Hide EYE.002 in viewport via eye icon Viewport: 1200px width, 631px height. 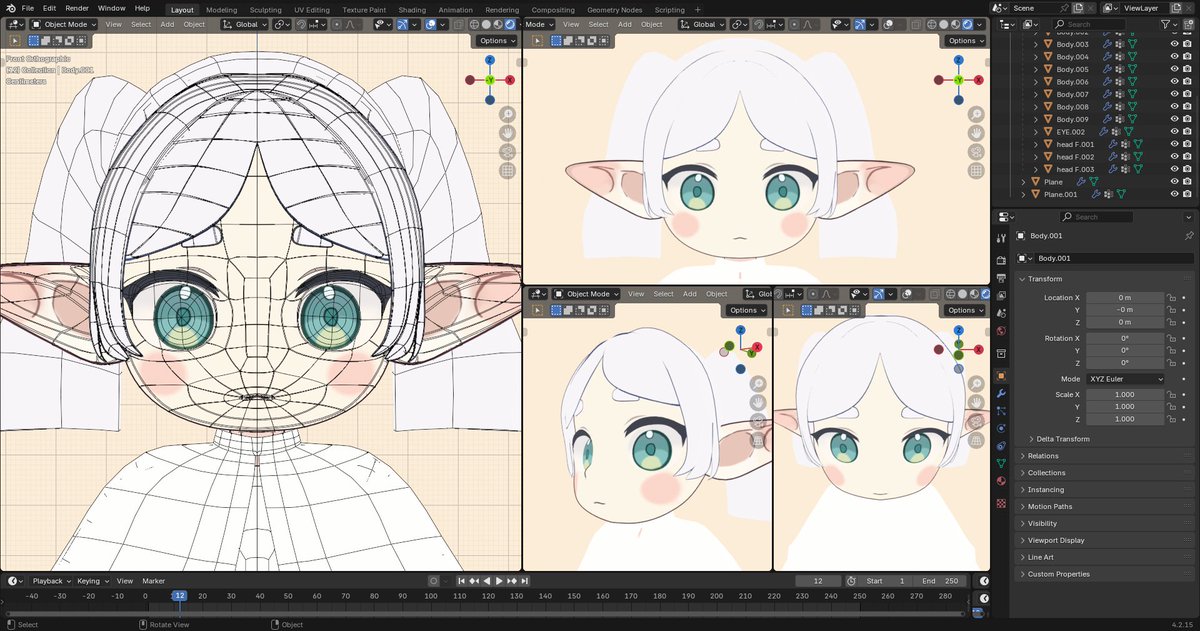(x=1174, y=132)
